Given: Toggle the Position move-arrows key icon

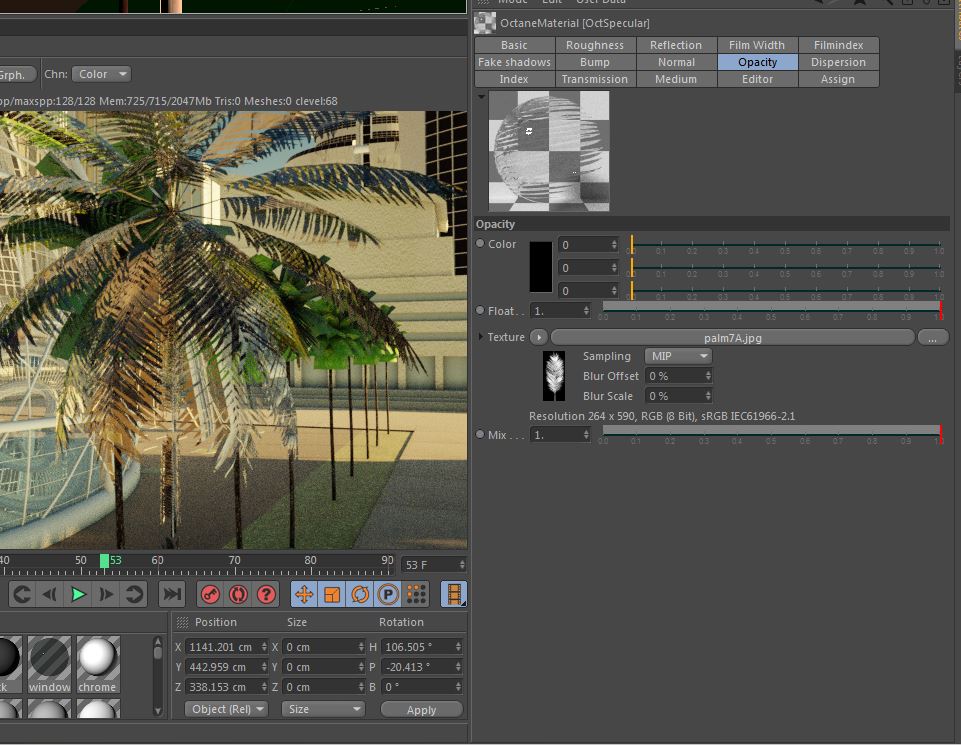Looking at the screenshot, I should (304, 594).
